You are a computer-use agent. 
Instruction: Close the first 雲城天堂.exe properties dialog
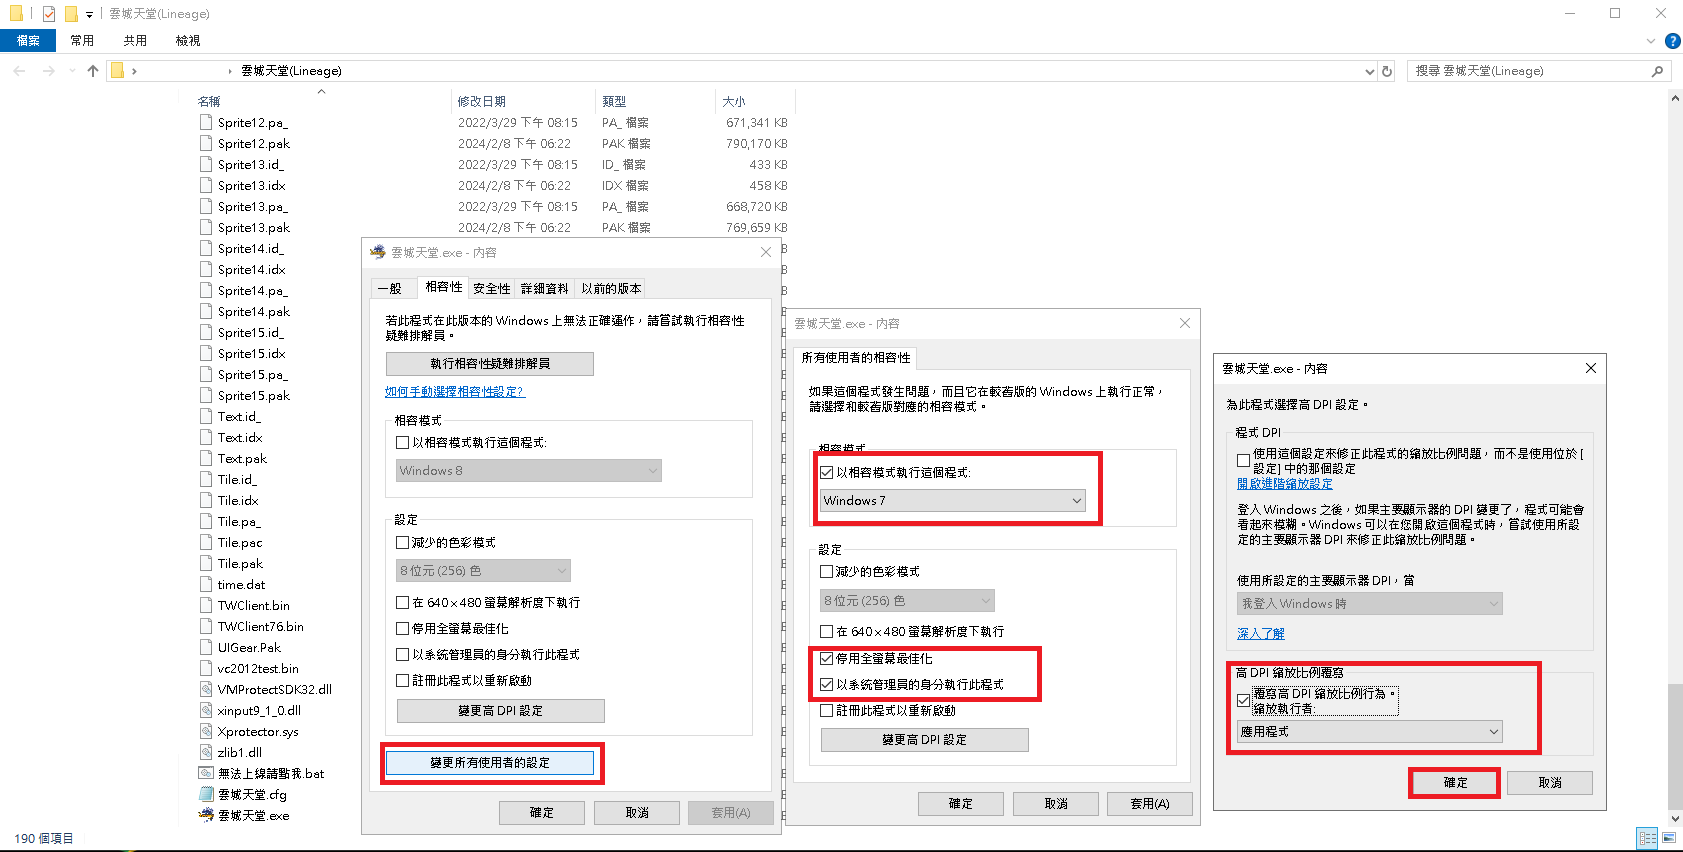click(766, 252)
